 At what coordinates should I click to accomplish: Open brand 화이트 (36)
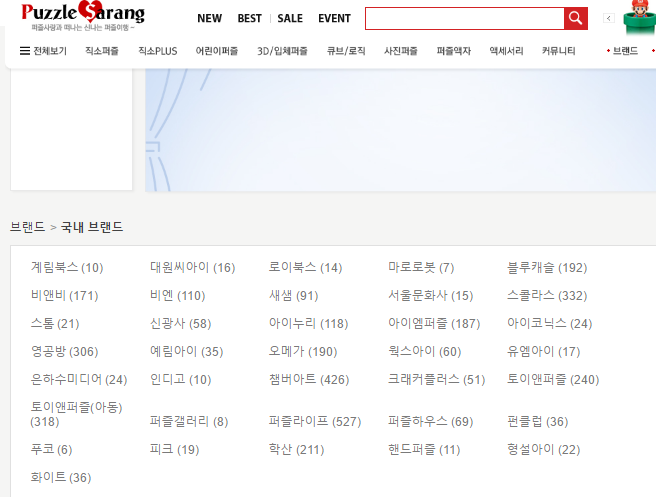61,477
